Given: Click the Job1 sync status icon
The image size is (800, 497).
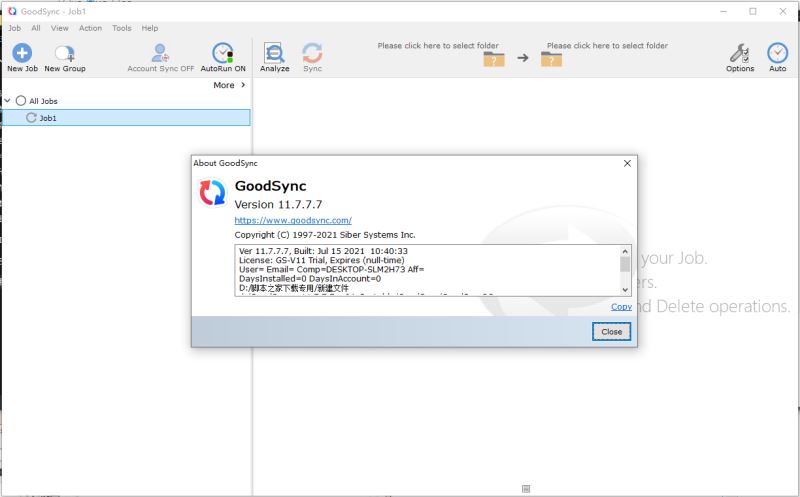Looking at the screenshot, I should click(x=31, y=118).
